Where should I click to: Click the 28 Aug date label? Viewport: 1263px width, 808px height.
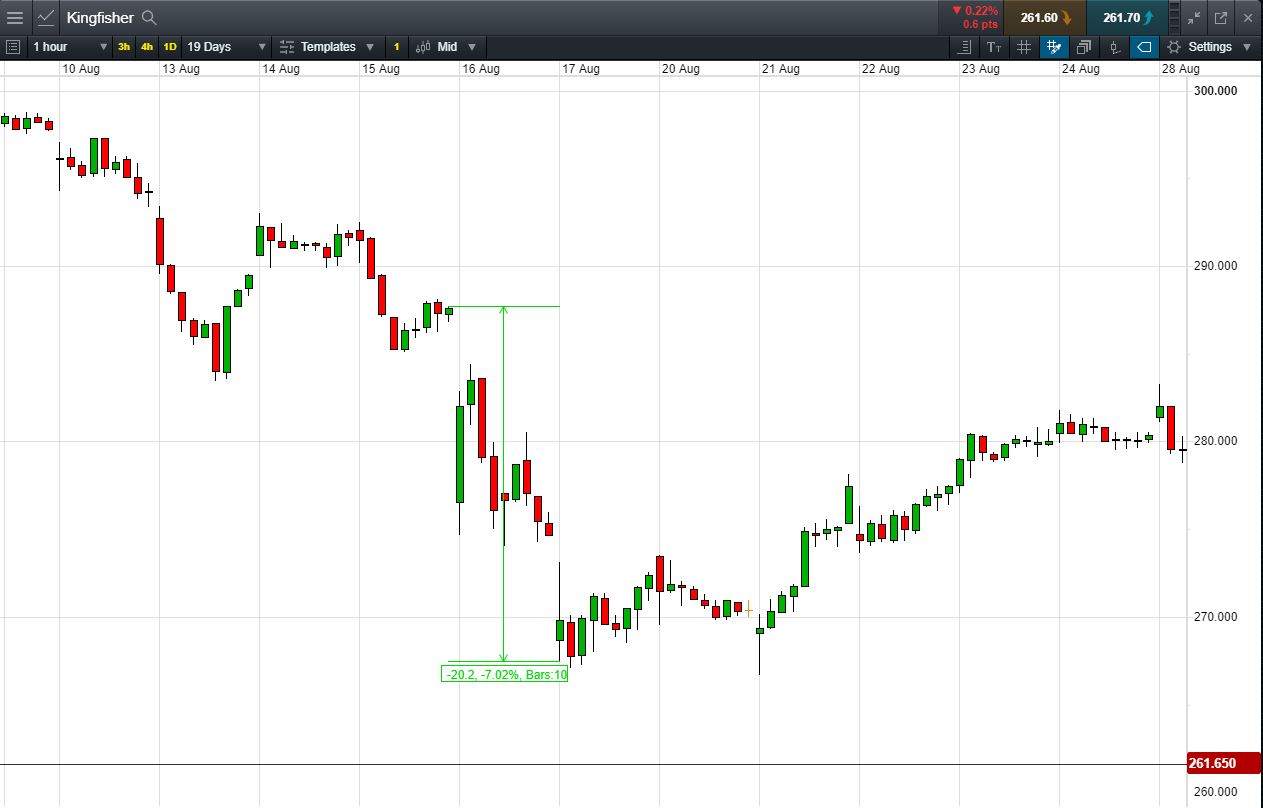(1181, 69)
